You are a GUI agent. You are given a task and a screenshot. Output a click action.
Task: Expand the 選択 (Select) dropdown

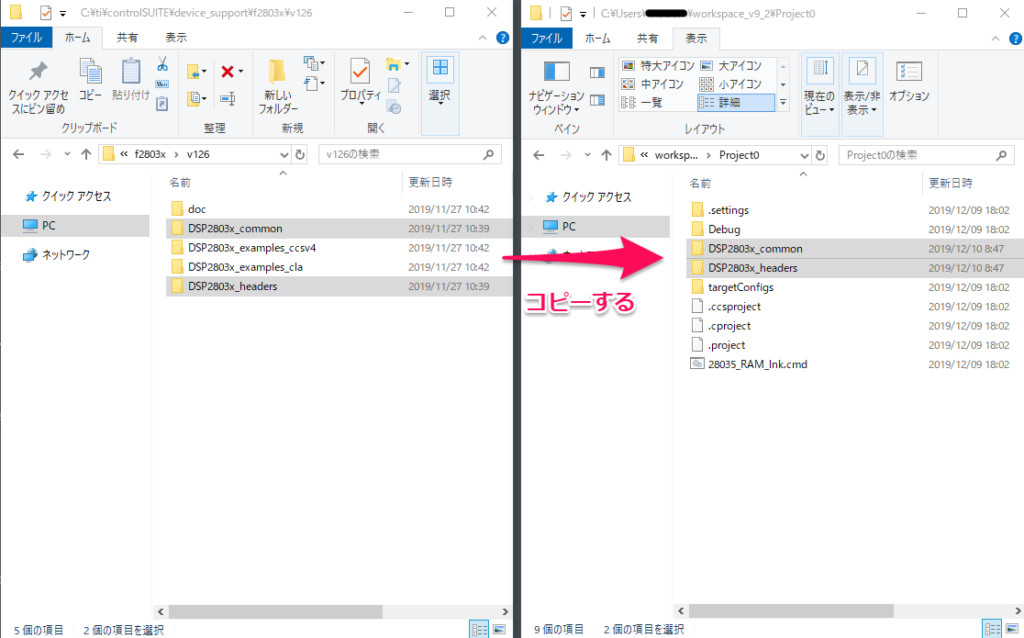439,80
